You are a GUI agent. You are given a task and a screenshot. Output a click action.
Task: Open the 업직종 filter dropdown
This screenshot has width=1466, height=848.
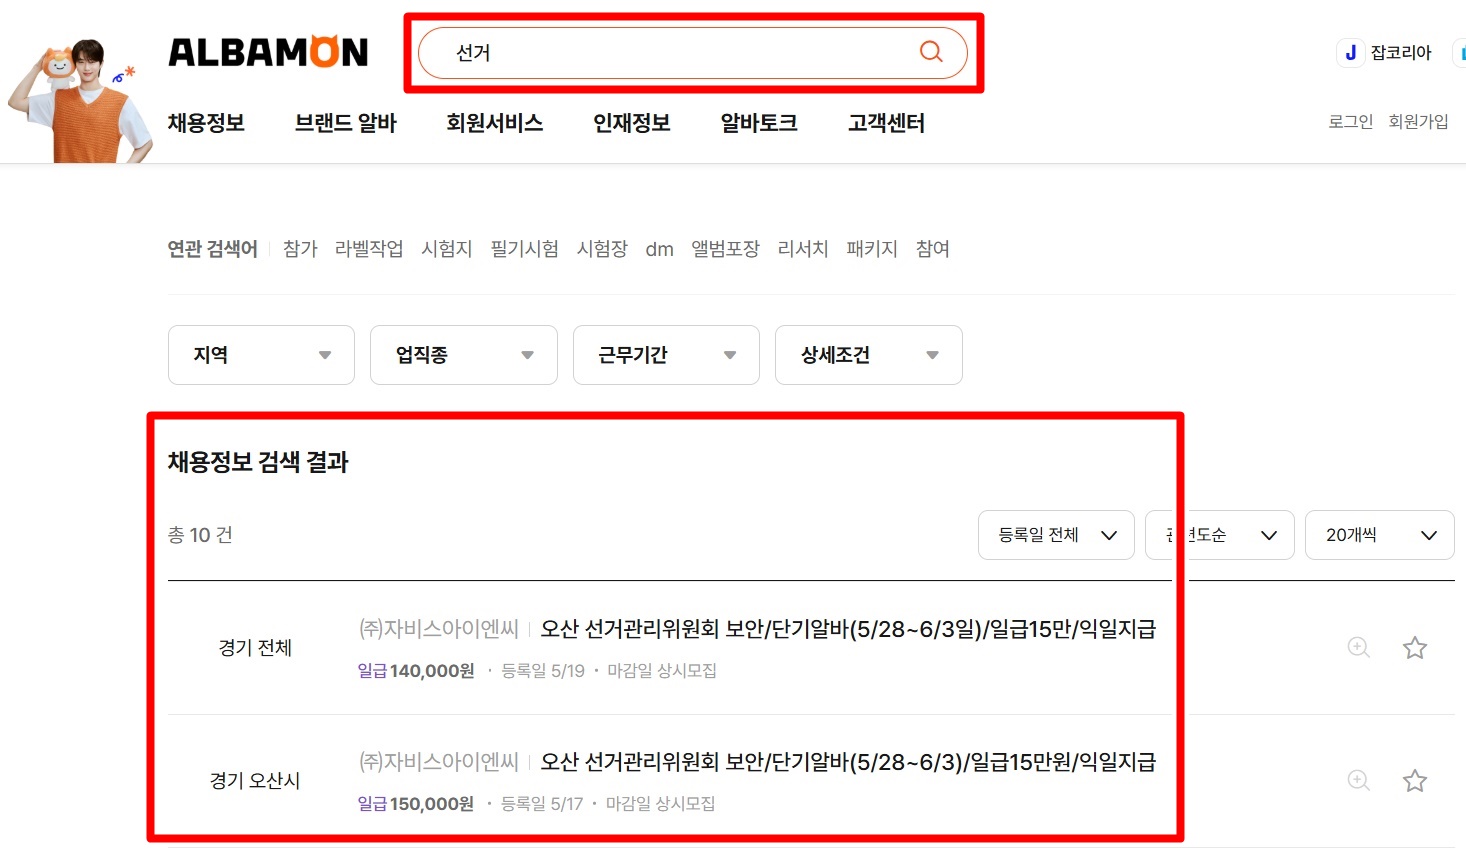[x=463, y=355]
